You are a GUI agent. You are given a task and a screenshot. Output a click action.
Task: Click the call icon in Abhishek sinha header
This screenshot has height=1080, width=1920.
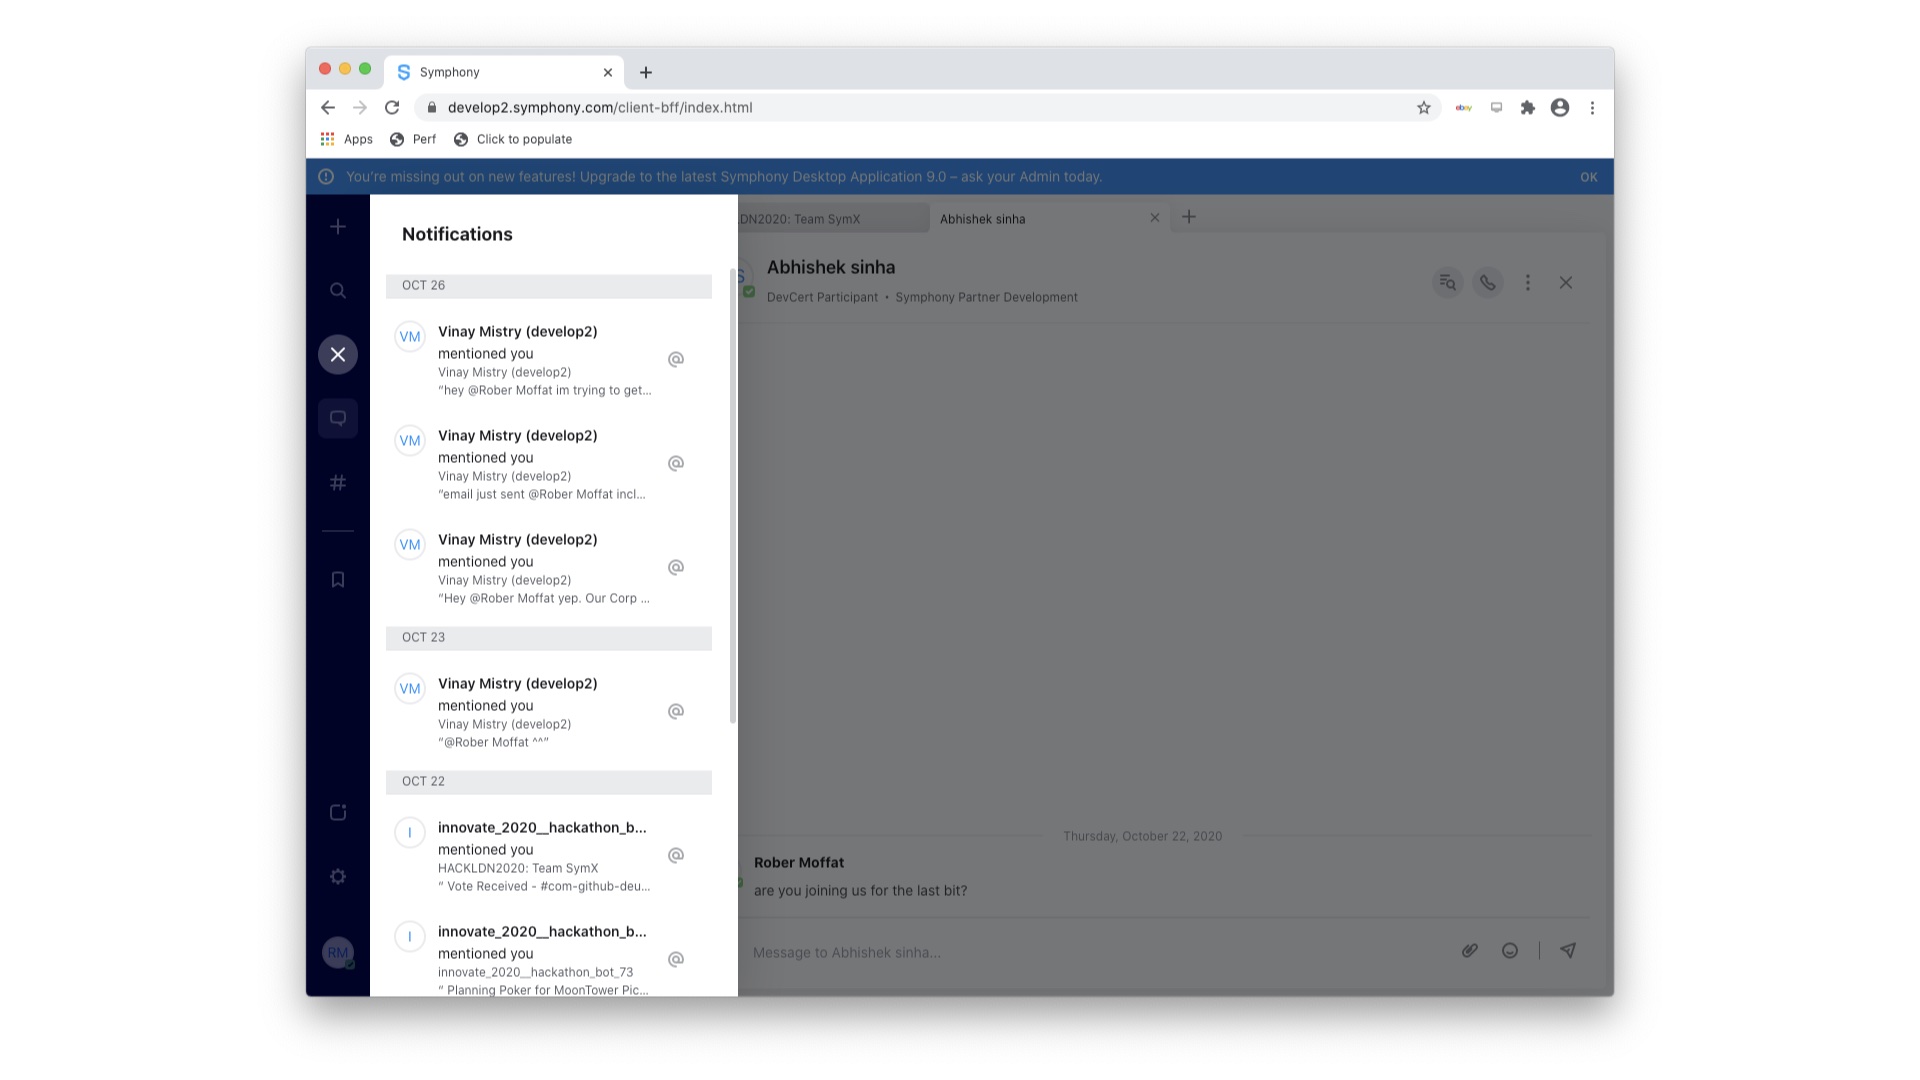pos(1486,282)
